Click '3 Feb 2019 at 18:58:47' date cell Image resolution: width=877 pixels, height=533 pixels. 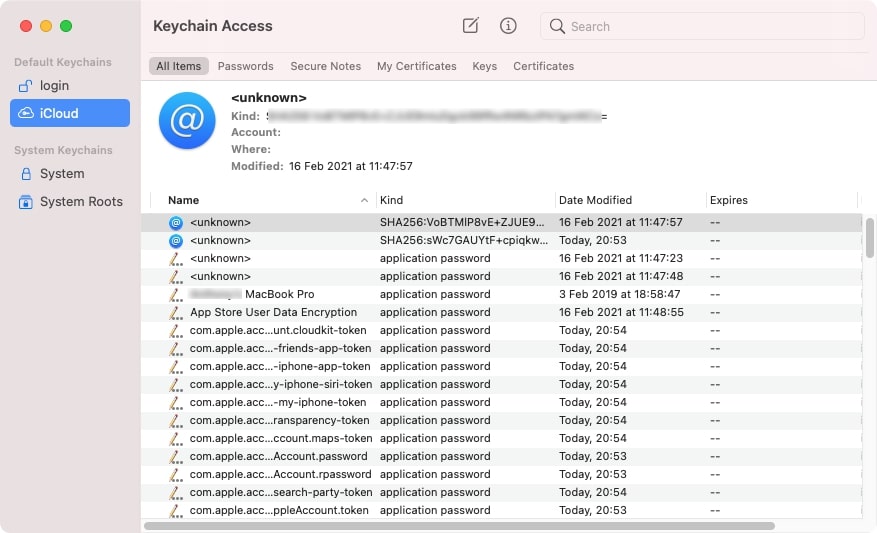(x=620, y=295)
